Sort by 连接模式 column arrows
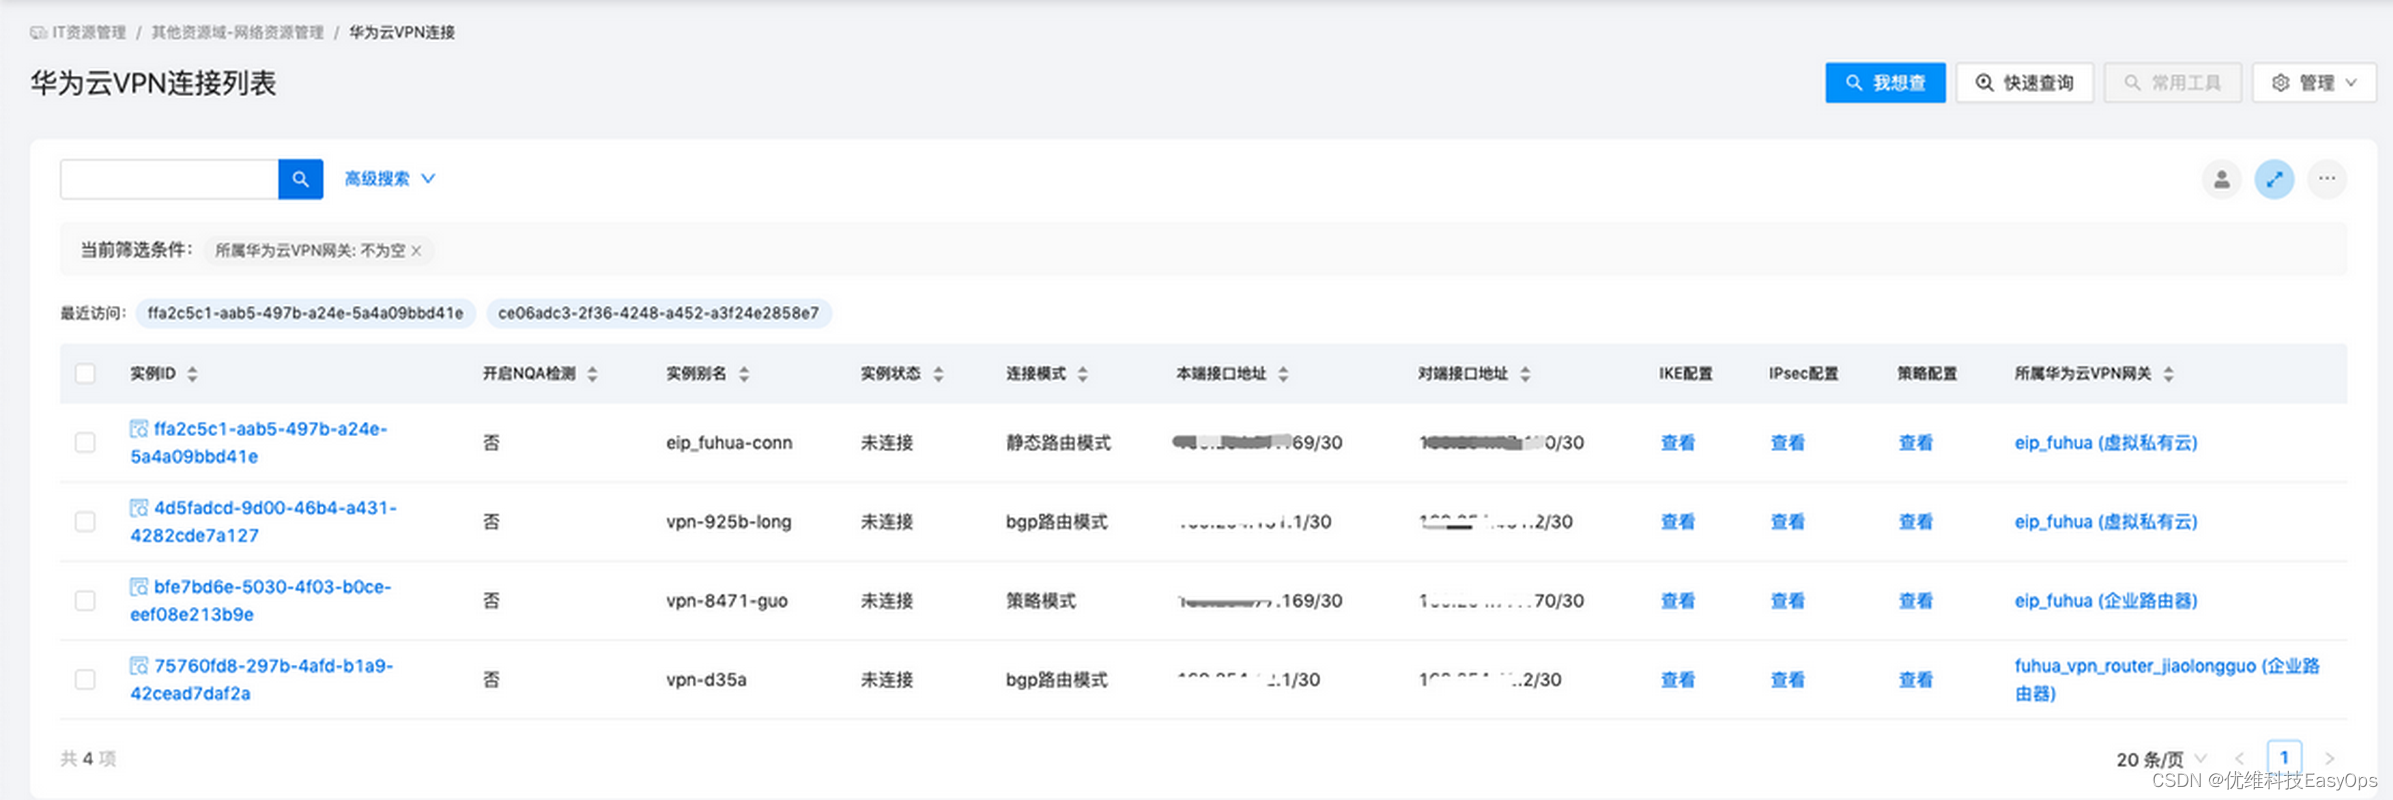Screen dimensions: 2393x800 pyautogui.click(x=1082, y=374)
